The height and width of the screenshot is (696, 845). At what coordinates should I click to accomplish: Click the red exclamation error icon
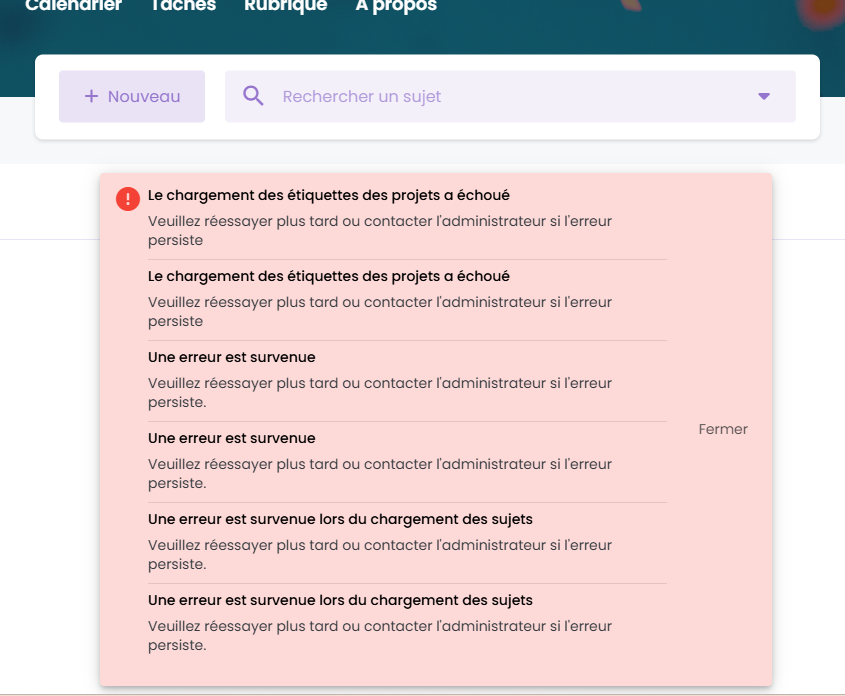128,199
